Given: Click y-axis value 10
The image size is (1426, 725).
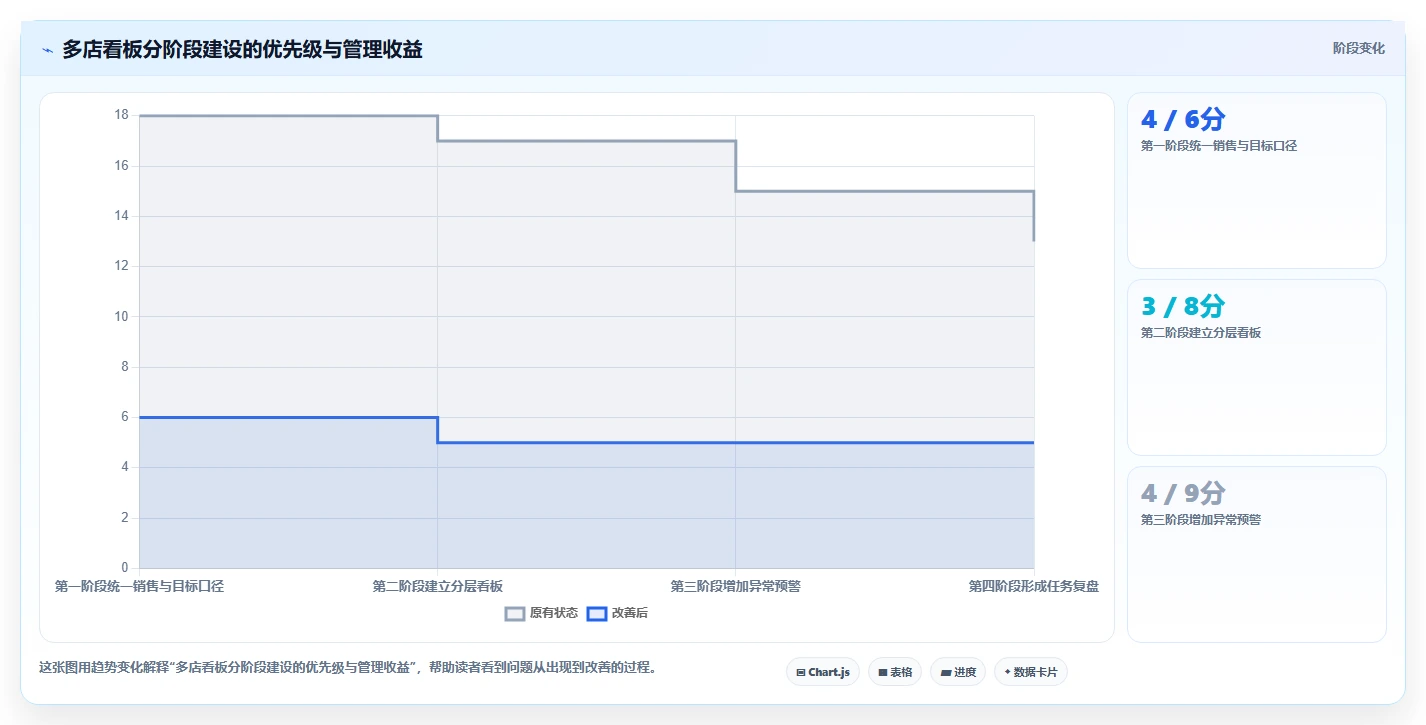Looking at the screenshot, I should point(122,316).
